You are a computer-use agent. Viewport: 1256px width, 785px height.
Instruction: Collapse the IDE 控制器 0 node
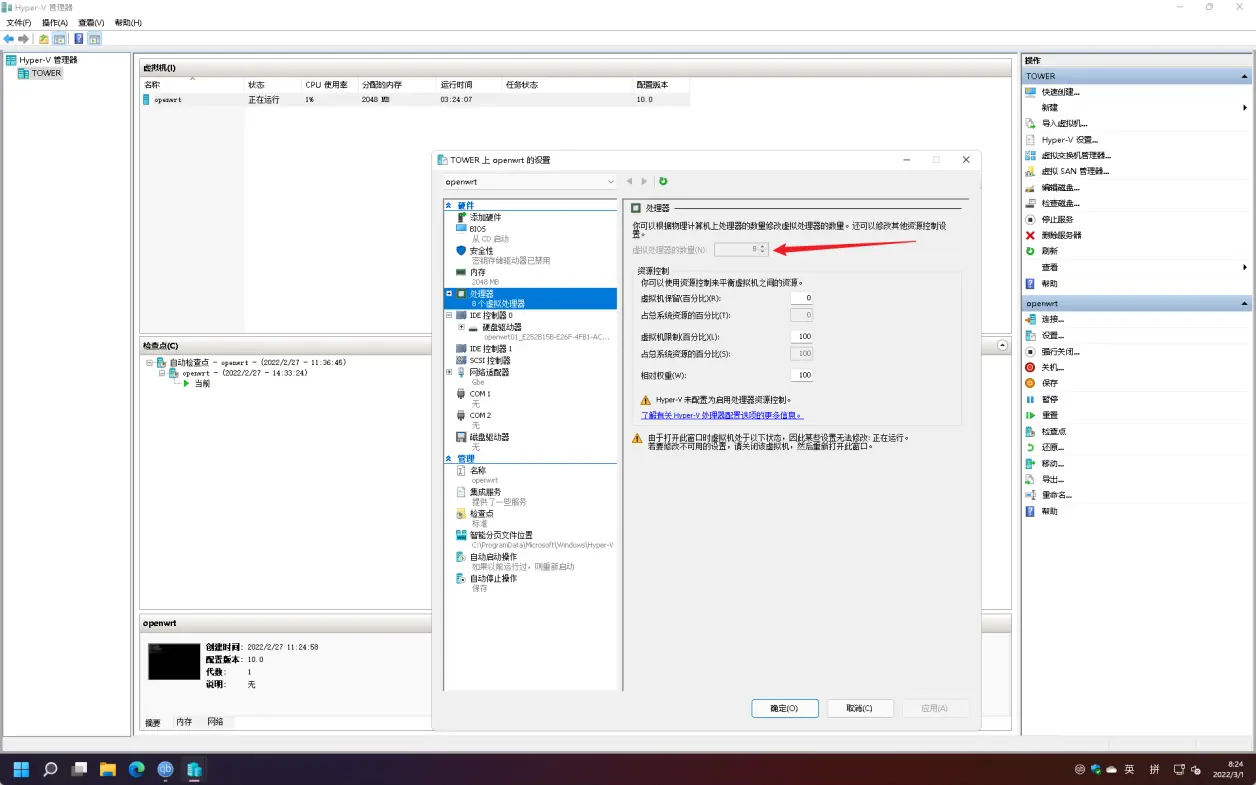[x=449, y=315]
